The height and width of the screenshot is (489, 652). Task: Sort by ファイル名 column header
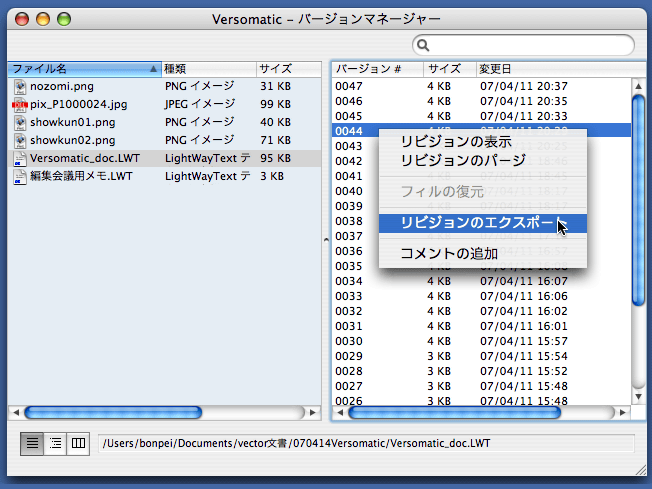(x=84, y=69)
